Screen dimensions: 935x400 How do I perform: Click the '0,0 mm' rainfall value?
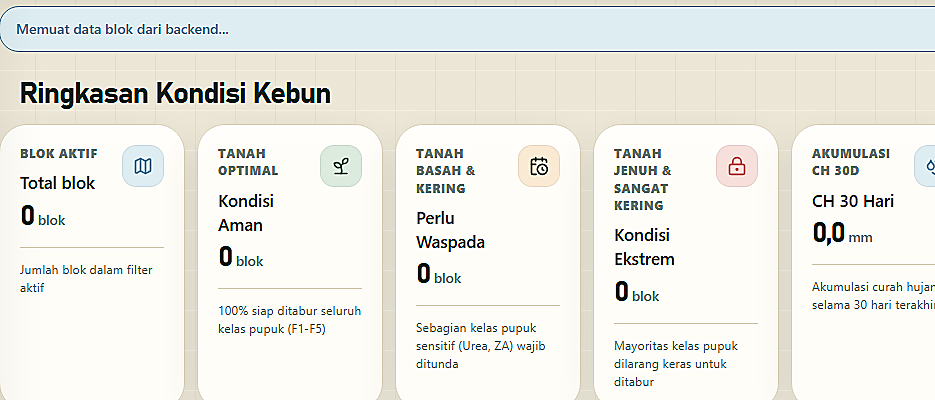click(x=842, y=232)
